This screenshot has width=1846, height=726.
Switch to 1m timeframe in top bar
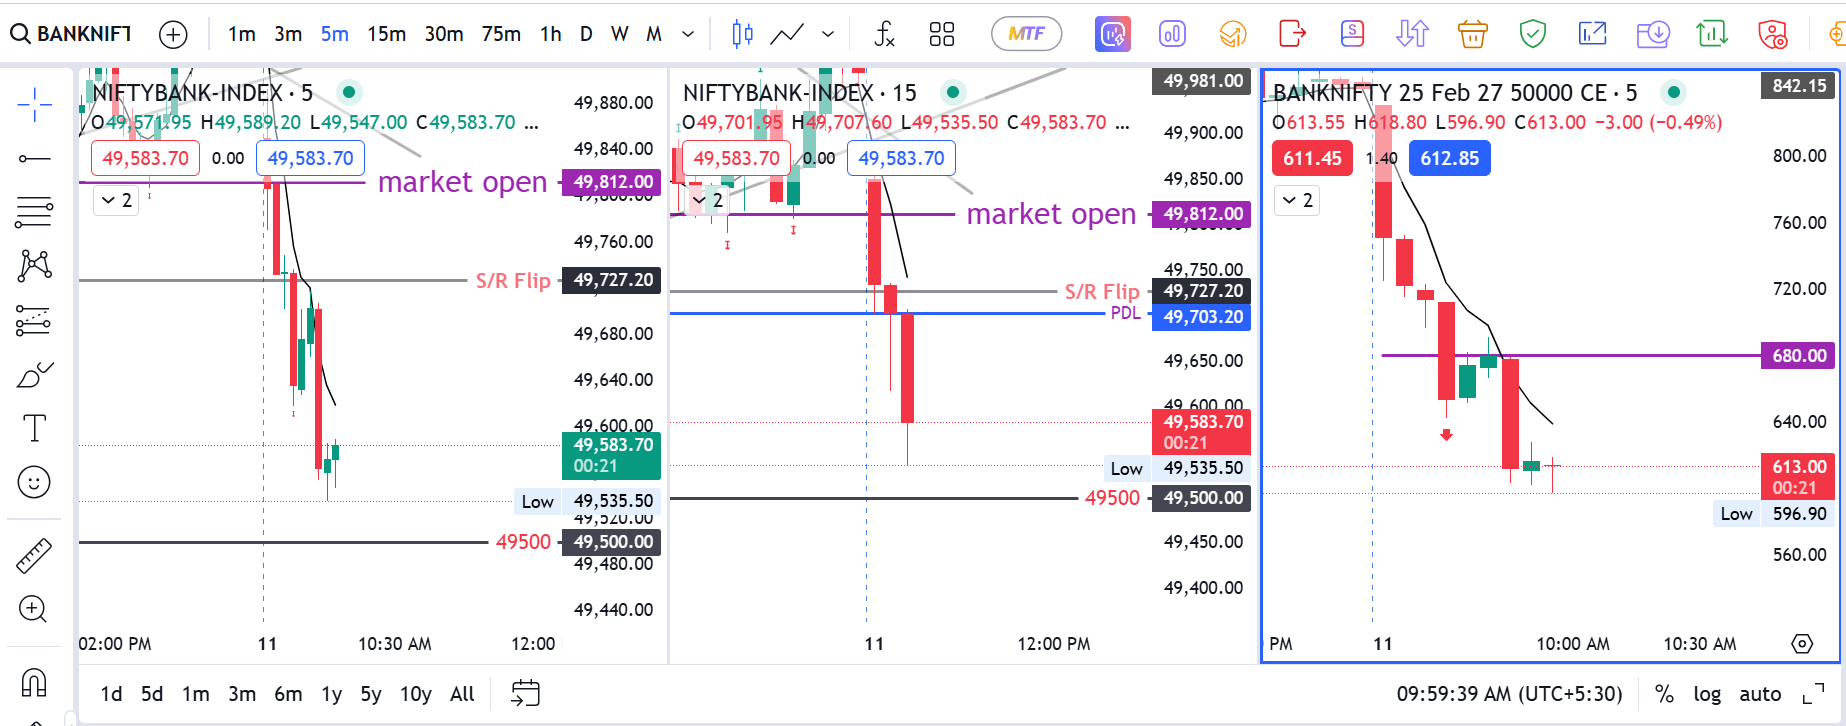(x=241, y=34)
